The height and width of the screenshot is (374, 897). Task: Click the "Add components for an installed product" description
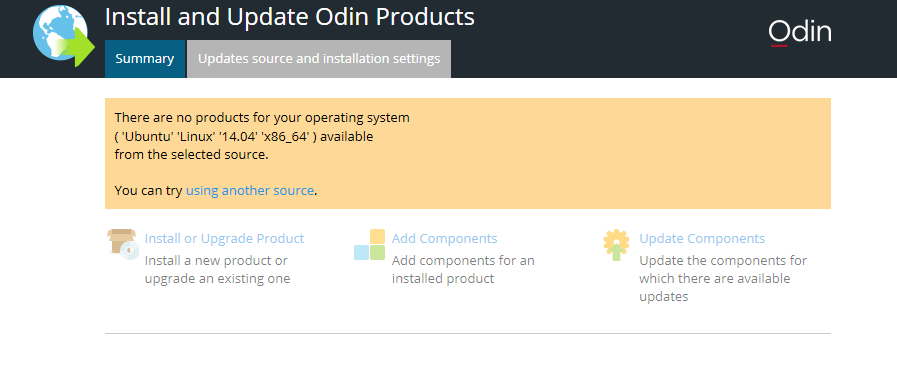pyautogui.click(x=463, y=270)
